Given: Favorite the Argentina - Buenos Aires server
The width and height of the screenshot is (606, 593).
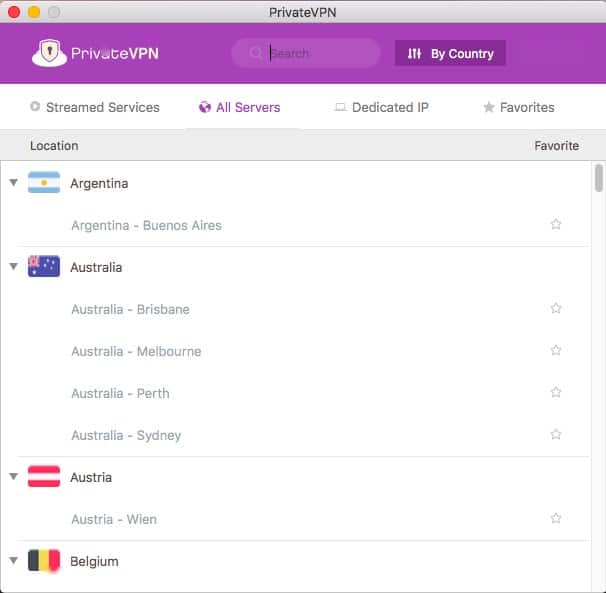Looking at the screenshot, I should coord(556,225).
